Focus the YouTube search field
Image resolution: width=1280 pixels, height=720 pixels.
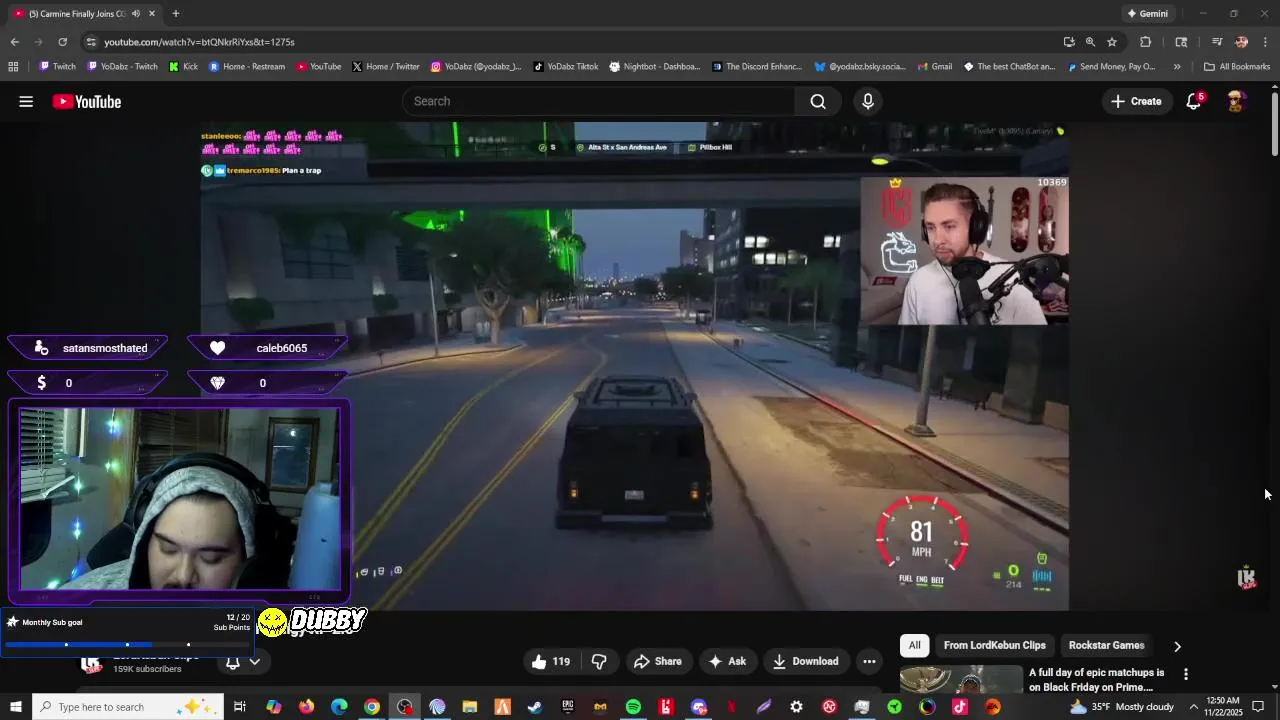pos(598,101)
